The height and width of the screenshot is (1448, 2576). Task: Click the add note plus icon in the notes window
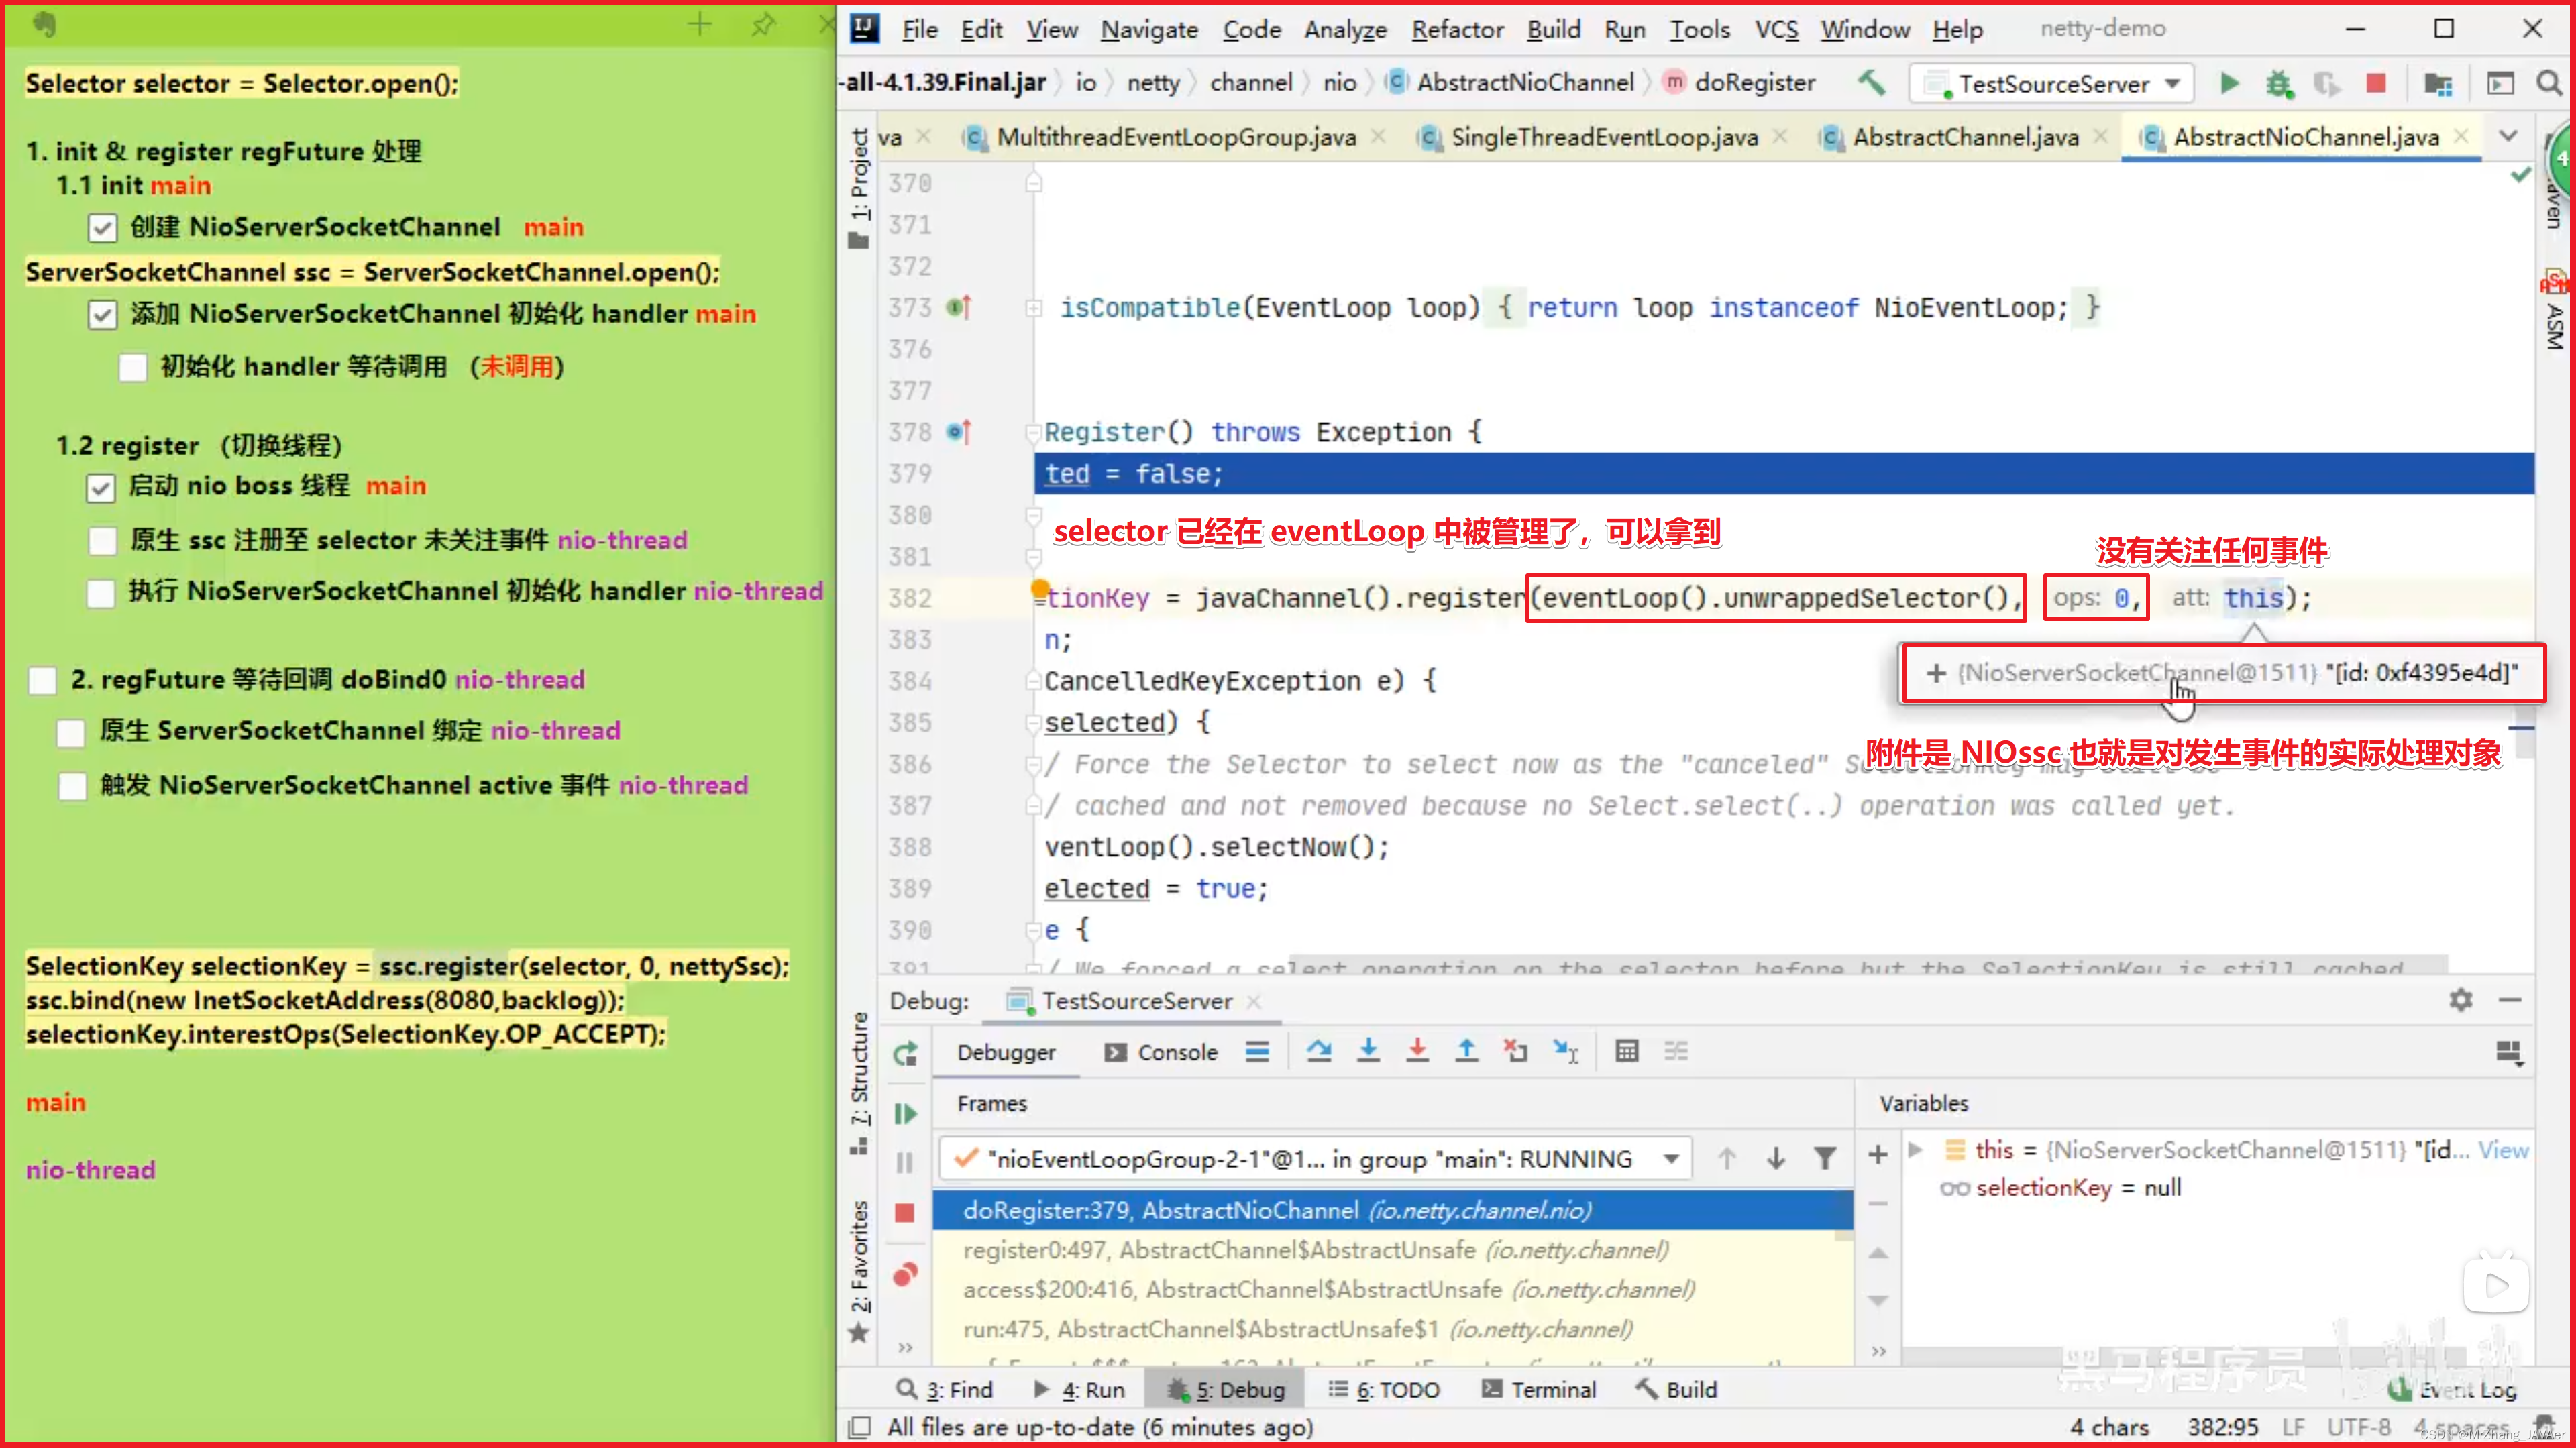pos(700,24)
